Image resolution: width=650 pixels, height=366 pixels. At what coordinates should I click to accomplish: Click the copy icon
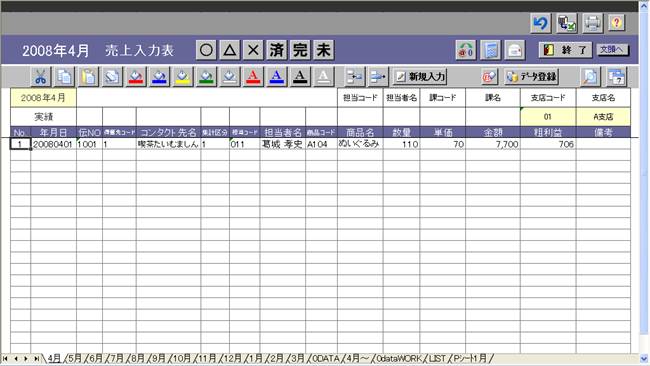65,77
